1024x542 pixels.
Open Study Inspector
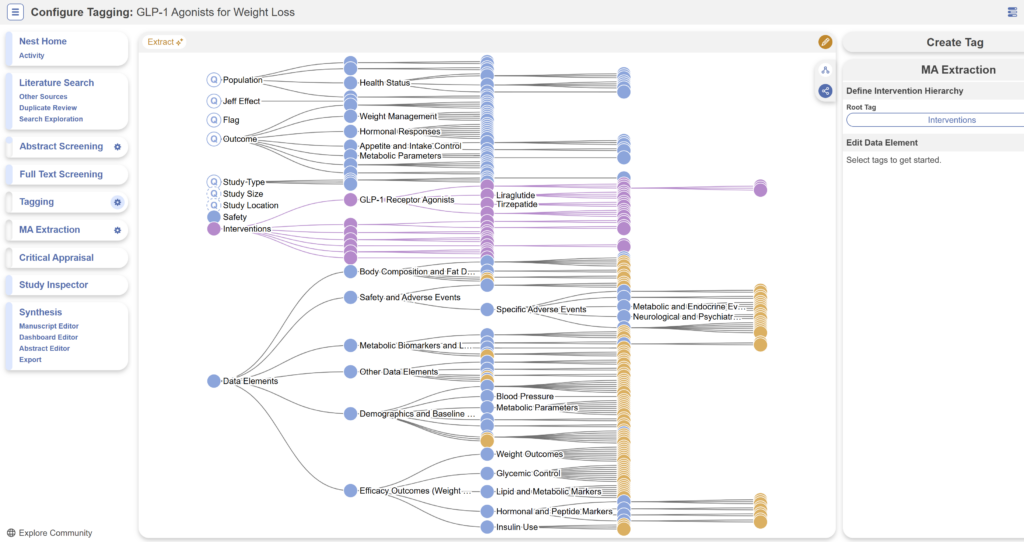click(x=54, y=285)
